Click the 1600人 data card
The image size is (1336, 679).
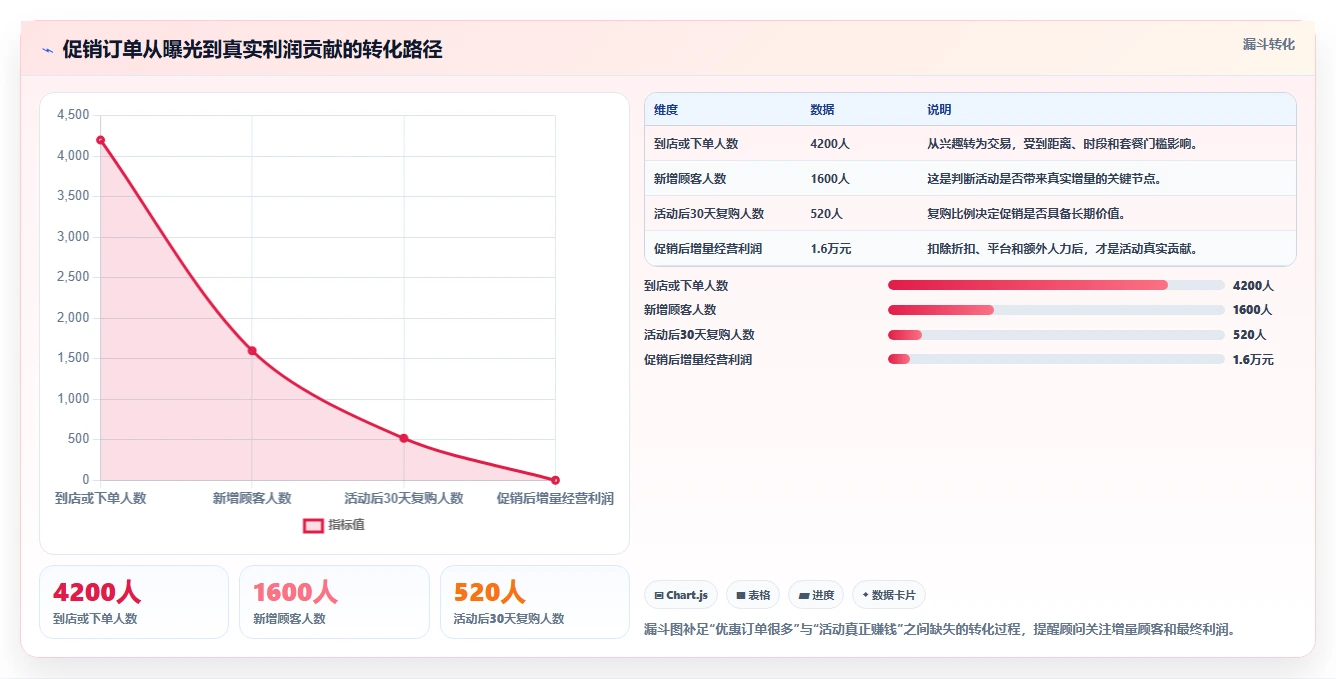point(334,602)
